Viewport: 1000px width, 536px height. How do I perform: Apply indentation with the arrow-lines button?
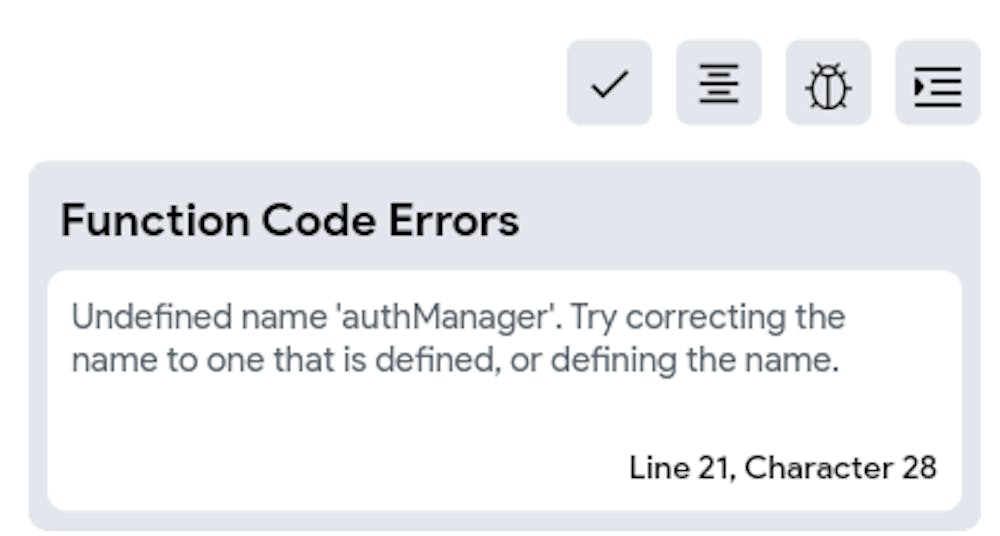tap(937, 84)
